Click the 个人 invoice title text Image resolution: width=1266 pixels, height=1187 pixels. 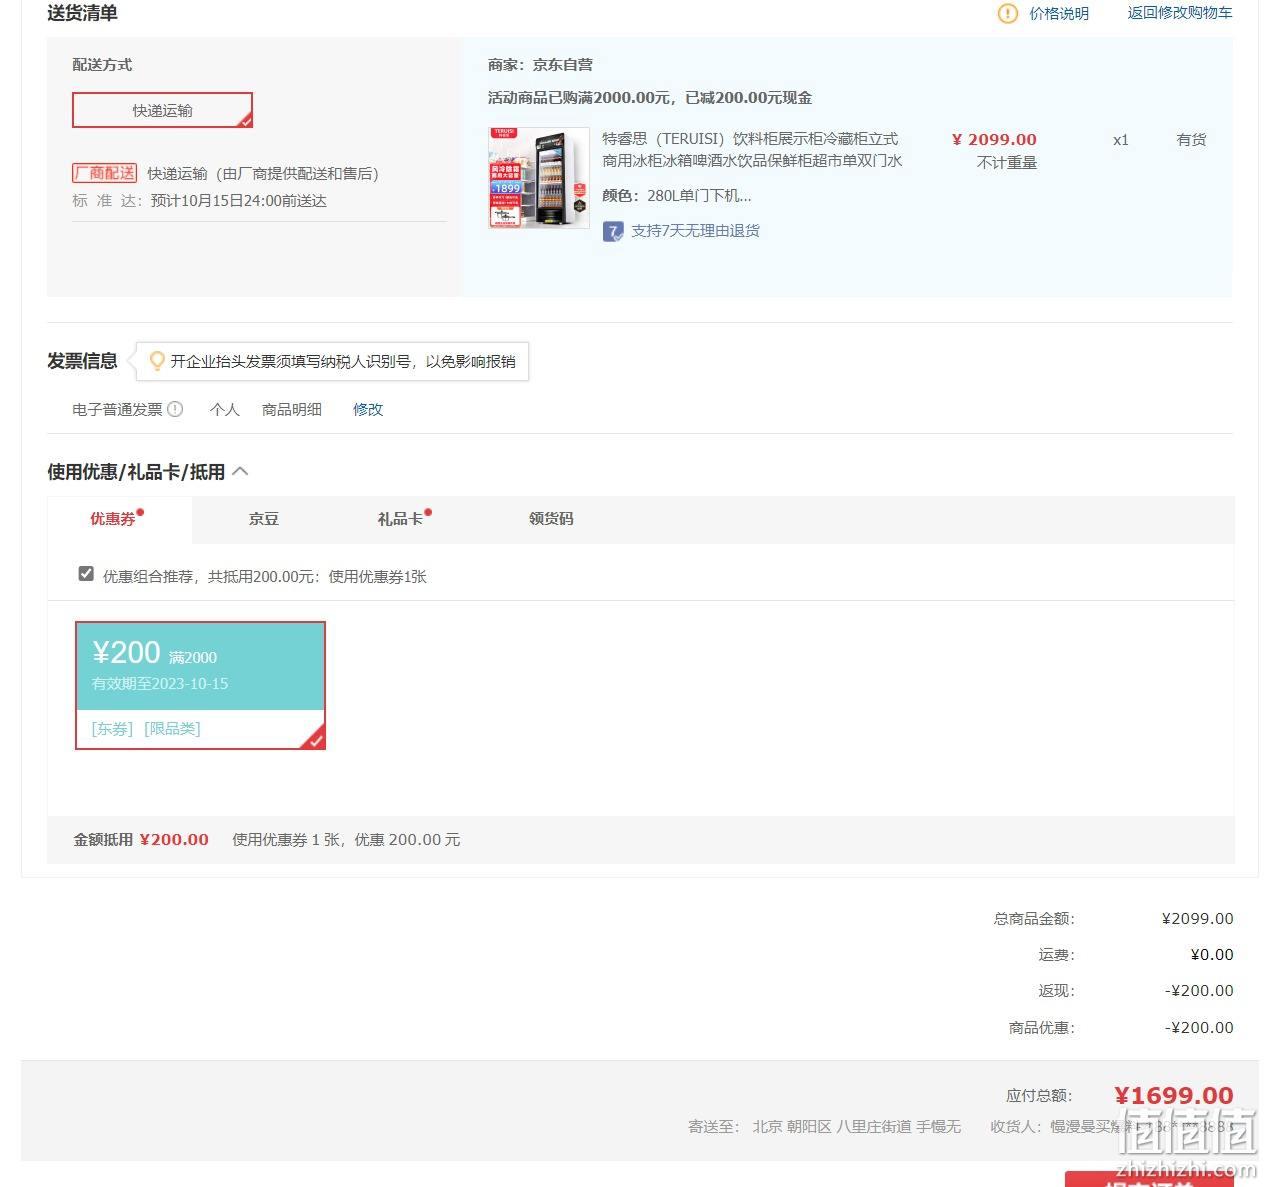click(x=225, y=409)
